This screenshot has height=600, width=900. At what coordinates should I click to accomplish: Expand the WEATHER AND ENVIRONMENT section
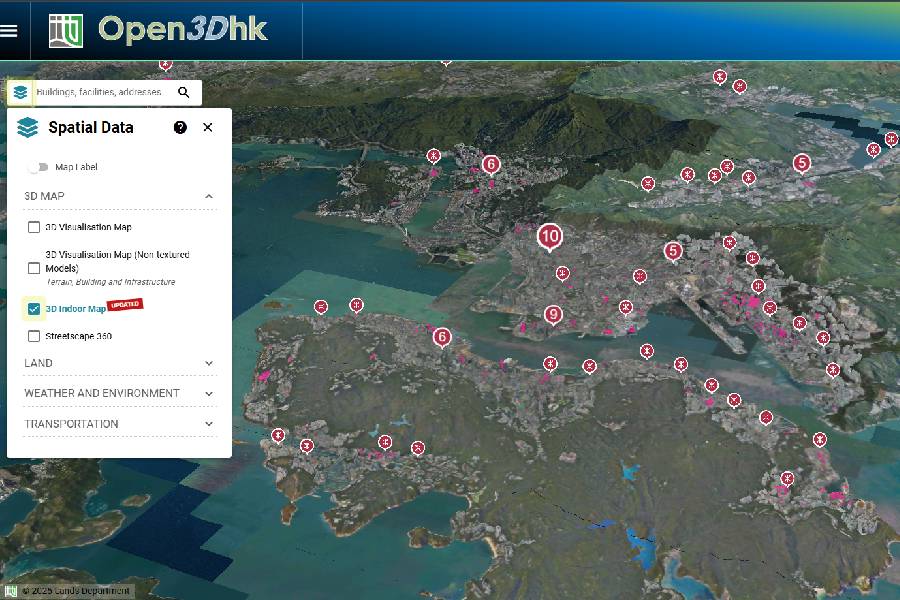coord(209,394)
